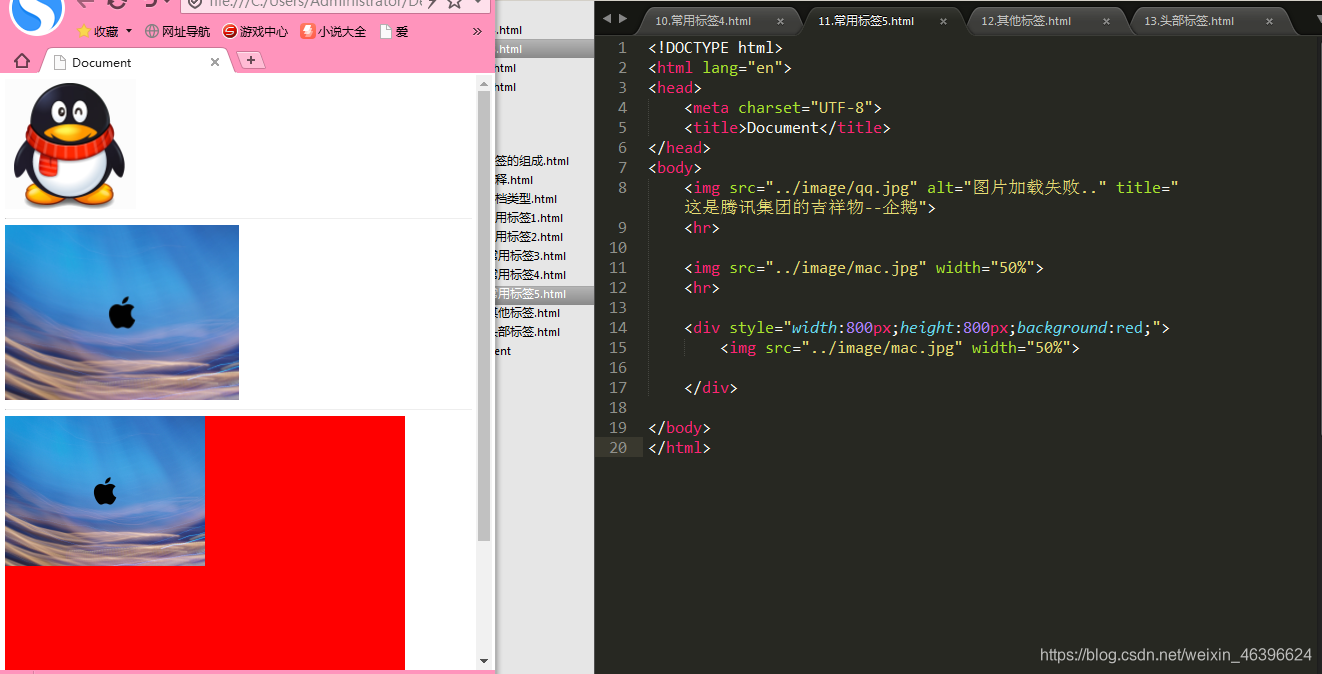
Task: Open 网址导航 bookmark
Action: tap(178, 31)
